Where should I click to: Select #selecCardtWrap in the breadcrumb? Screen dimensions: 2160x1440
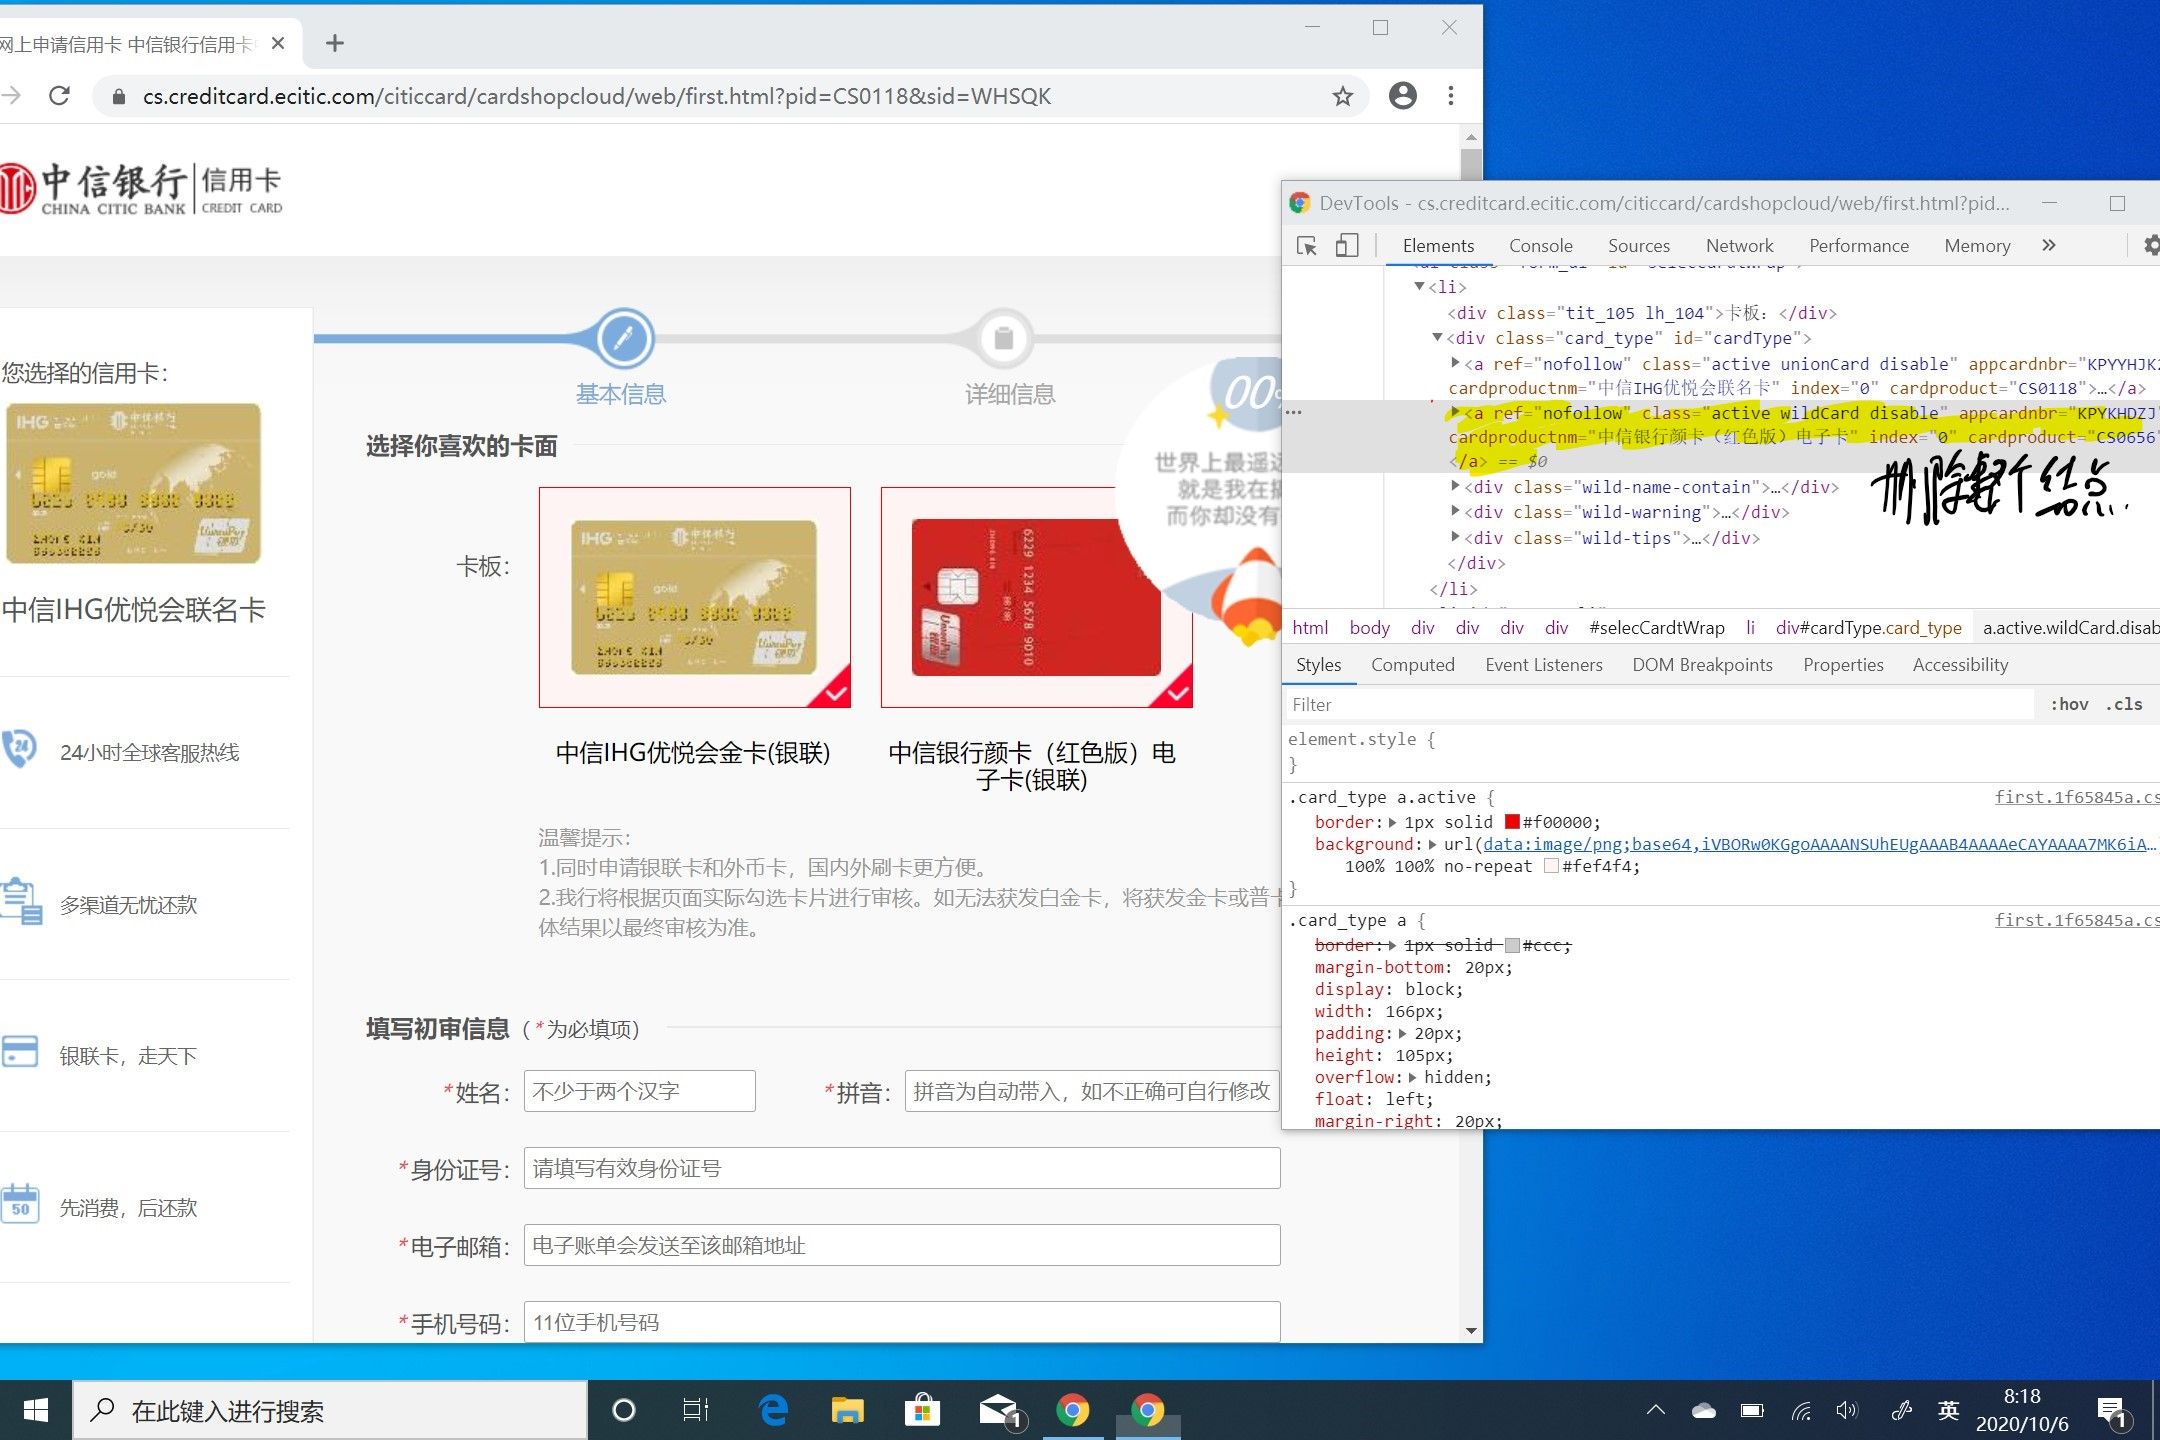[x=1656, y=628]
